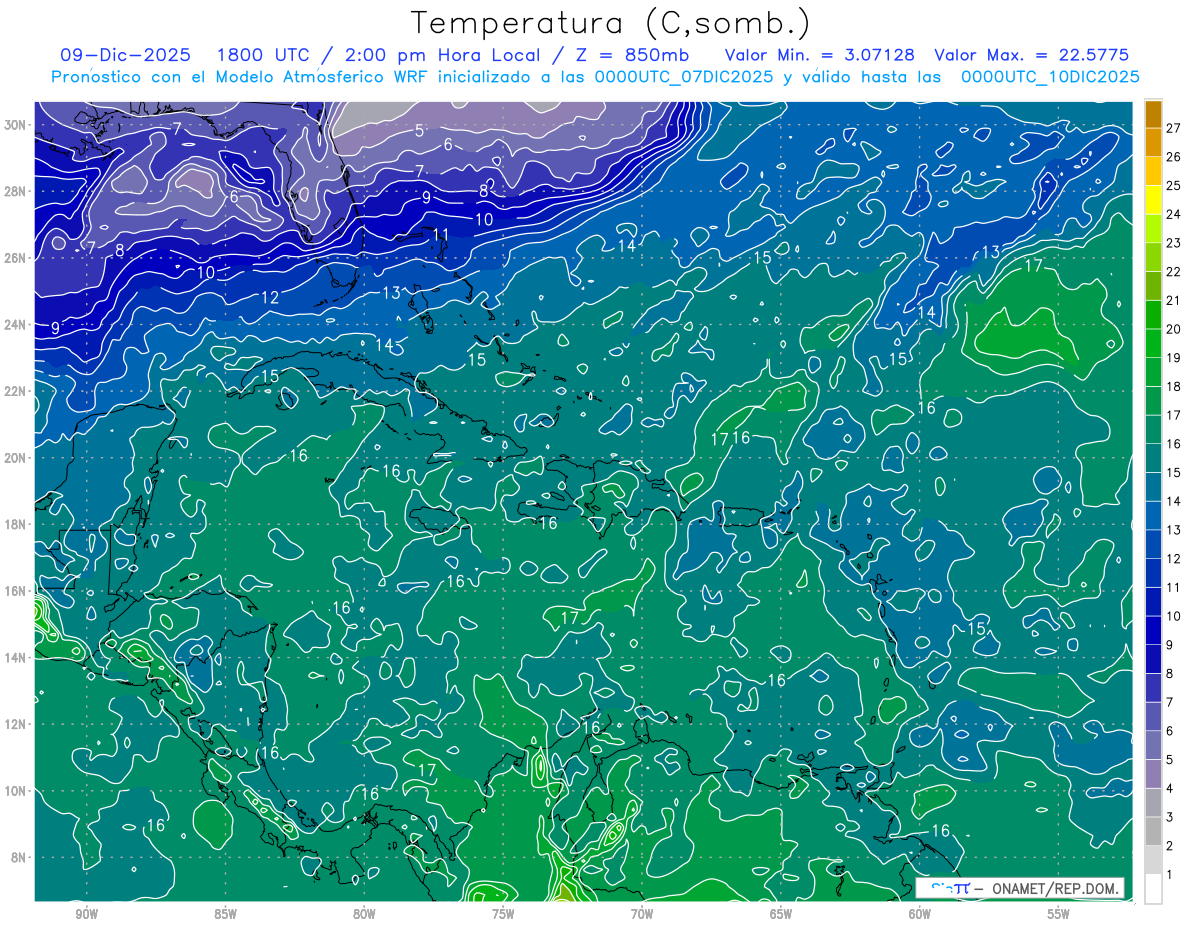Pick the yellow swatch in the colorbar
This screenshot has height=927, width=1200.
pos(1153,200)
